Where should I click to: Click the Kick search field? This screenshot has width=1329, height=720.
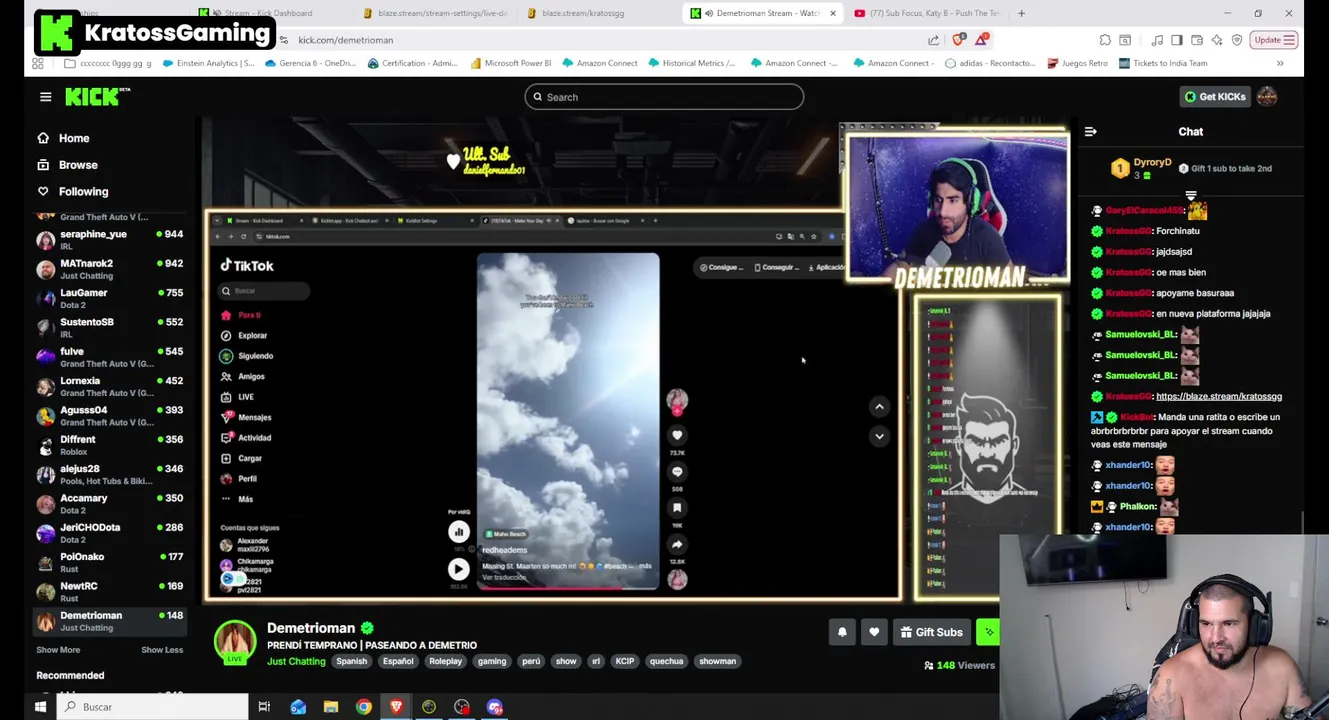(x=664, y=97)
